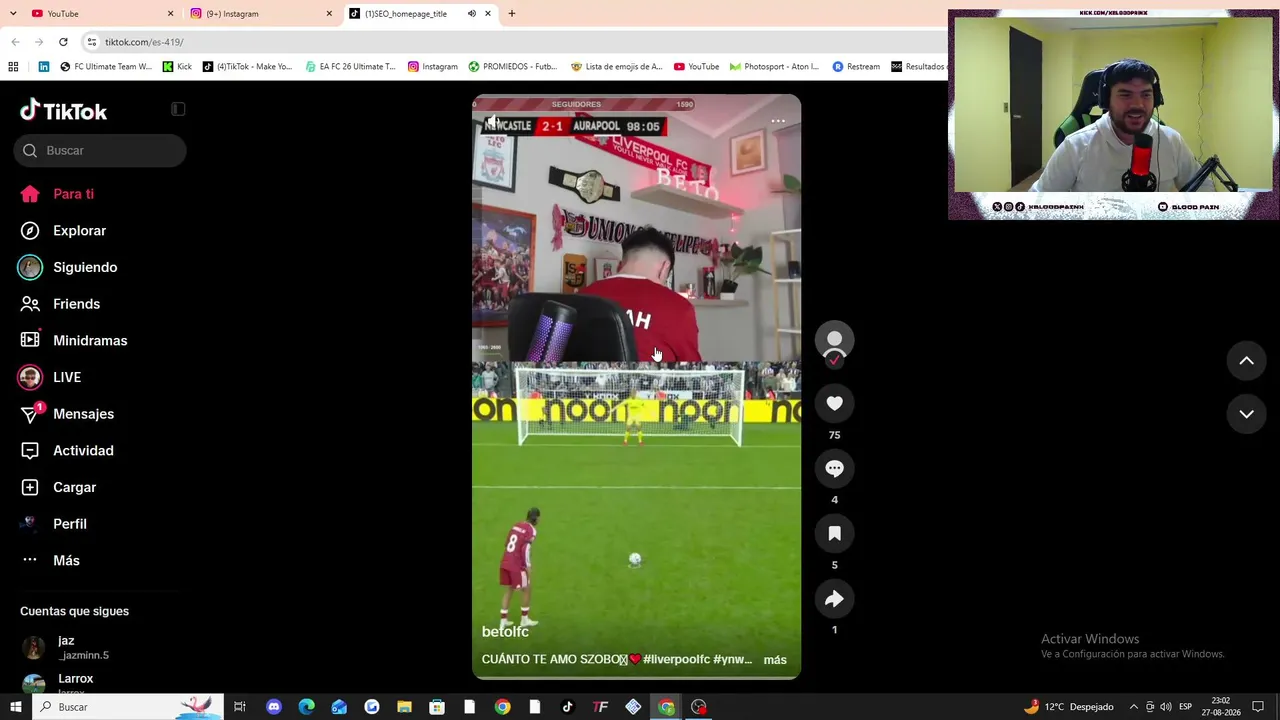Open the Lista de emojis bookmark
The height and width of the screenshot is (720, 1280).
(616, 67)
